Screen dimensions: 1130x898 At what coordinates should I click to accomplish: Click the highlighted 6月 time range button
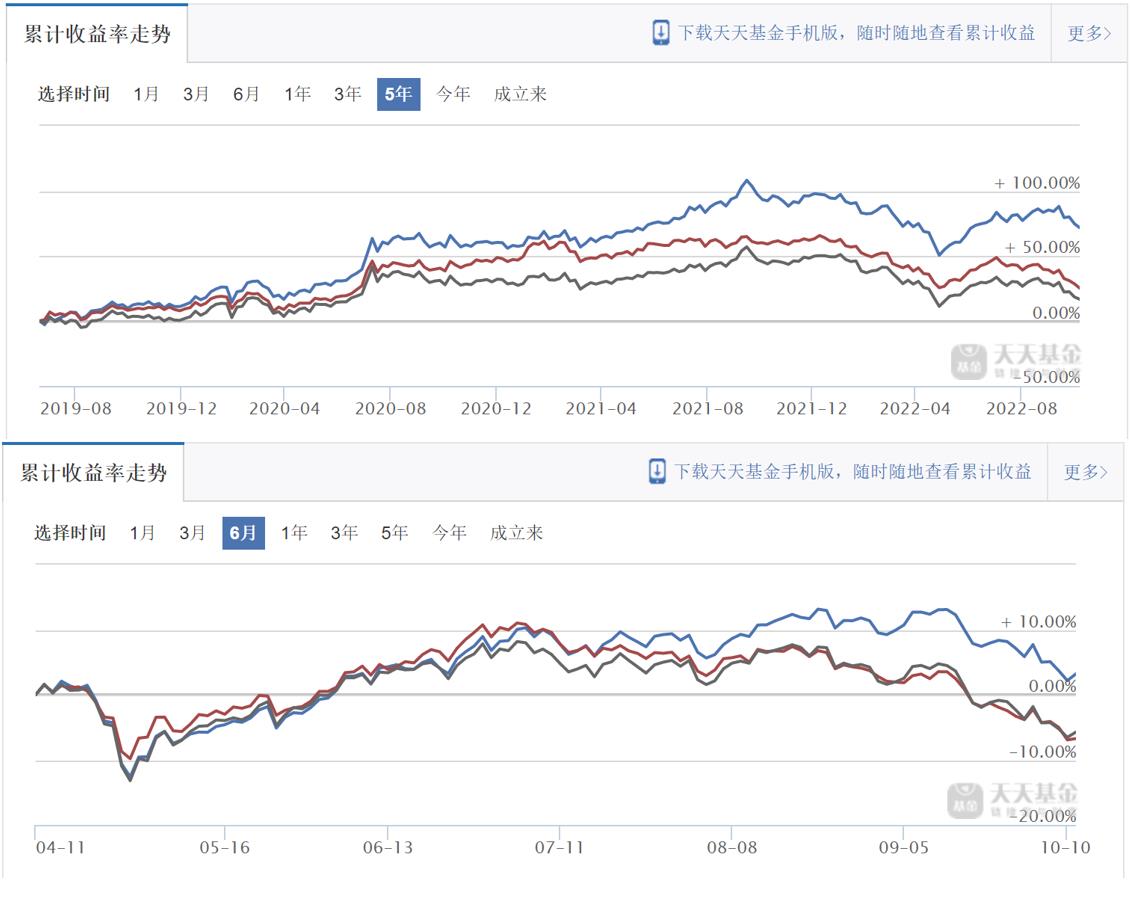click(243, 533)
